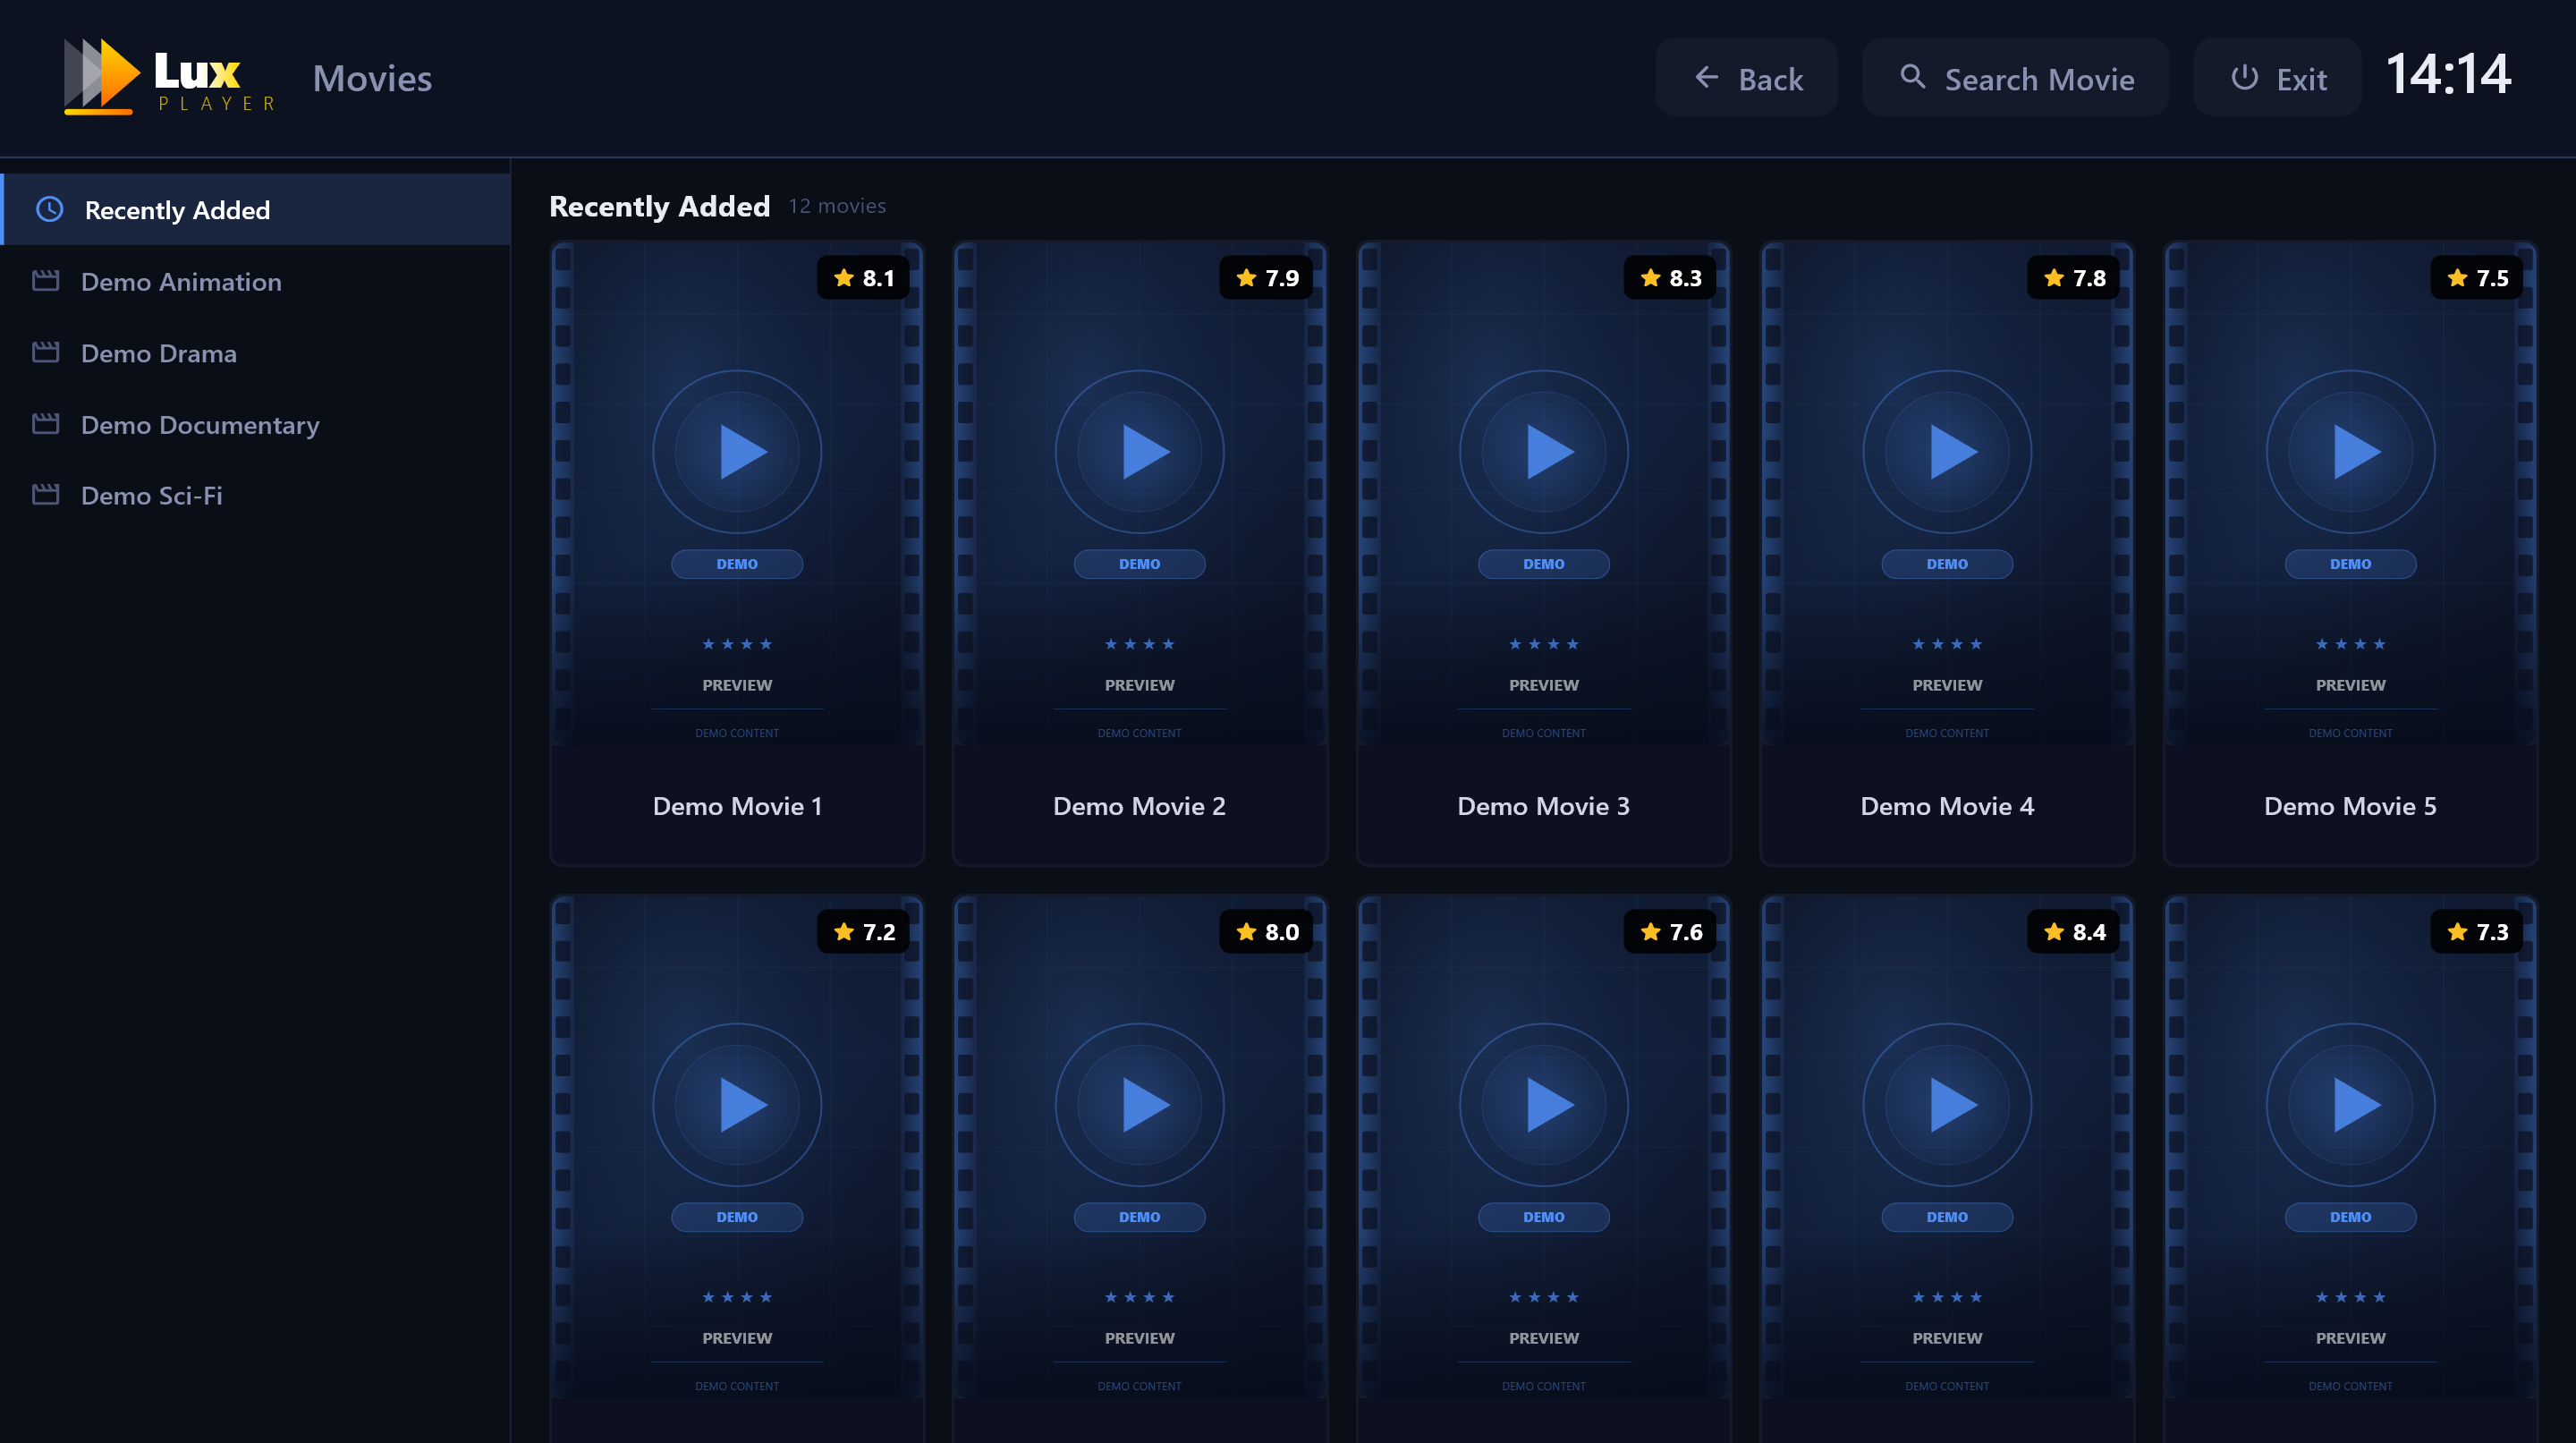This screenshot has width=2576, height=1443.
Task: Click the power icon beside Exit
Action: (2244, 78)
